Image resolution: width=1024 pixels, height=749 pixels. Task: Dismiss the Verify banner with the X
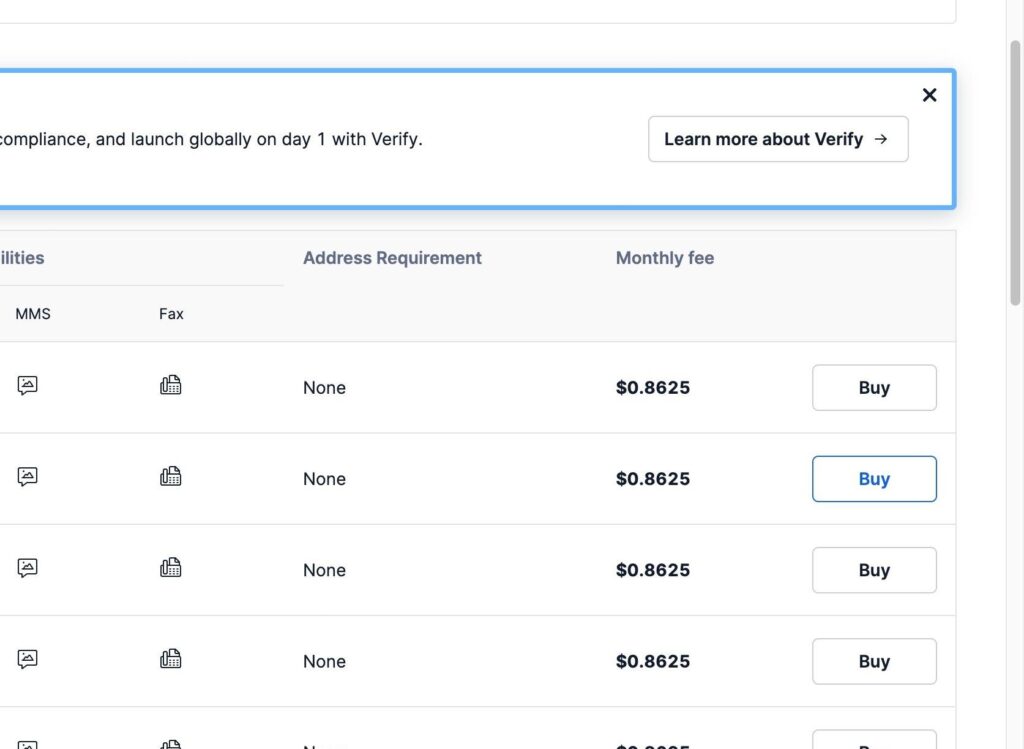(x=929, y=95)
